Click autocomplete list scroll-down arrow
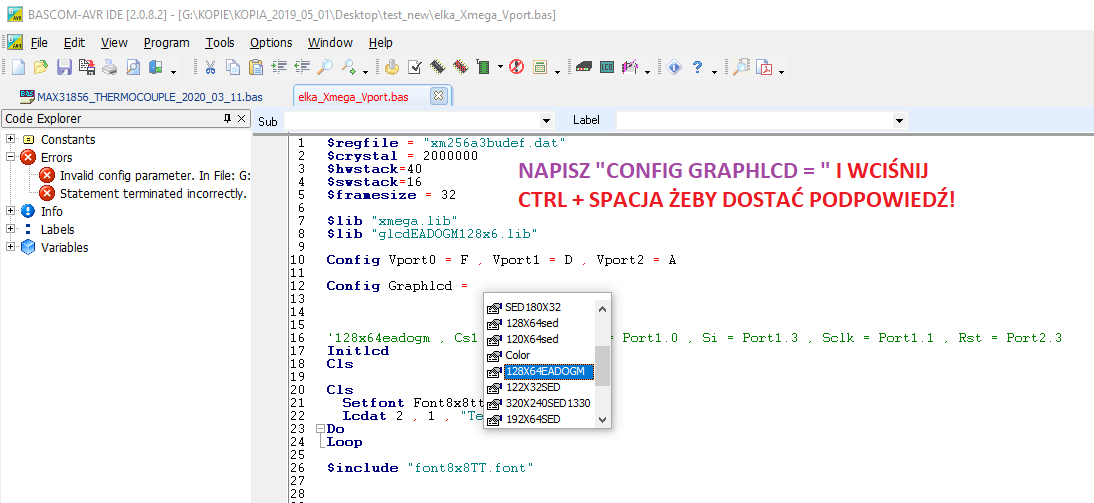The height and width of the screenshot is (503, 1094). click(x=603, y=420)
